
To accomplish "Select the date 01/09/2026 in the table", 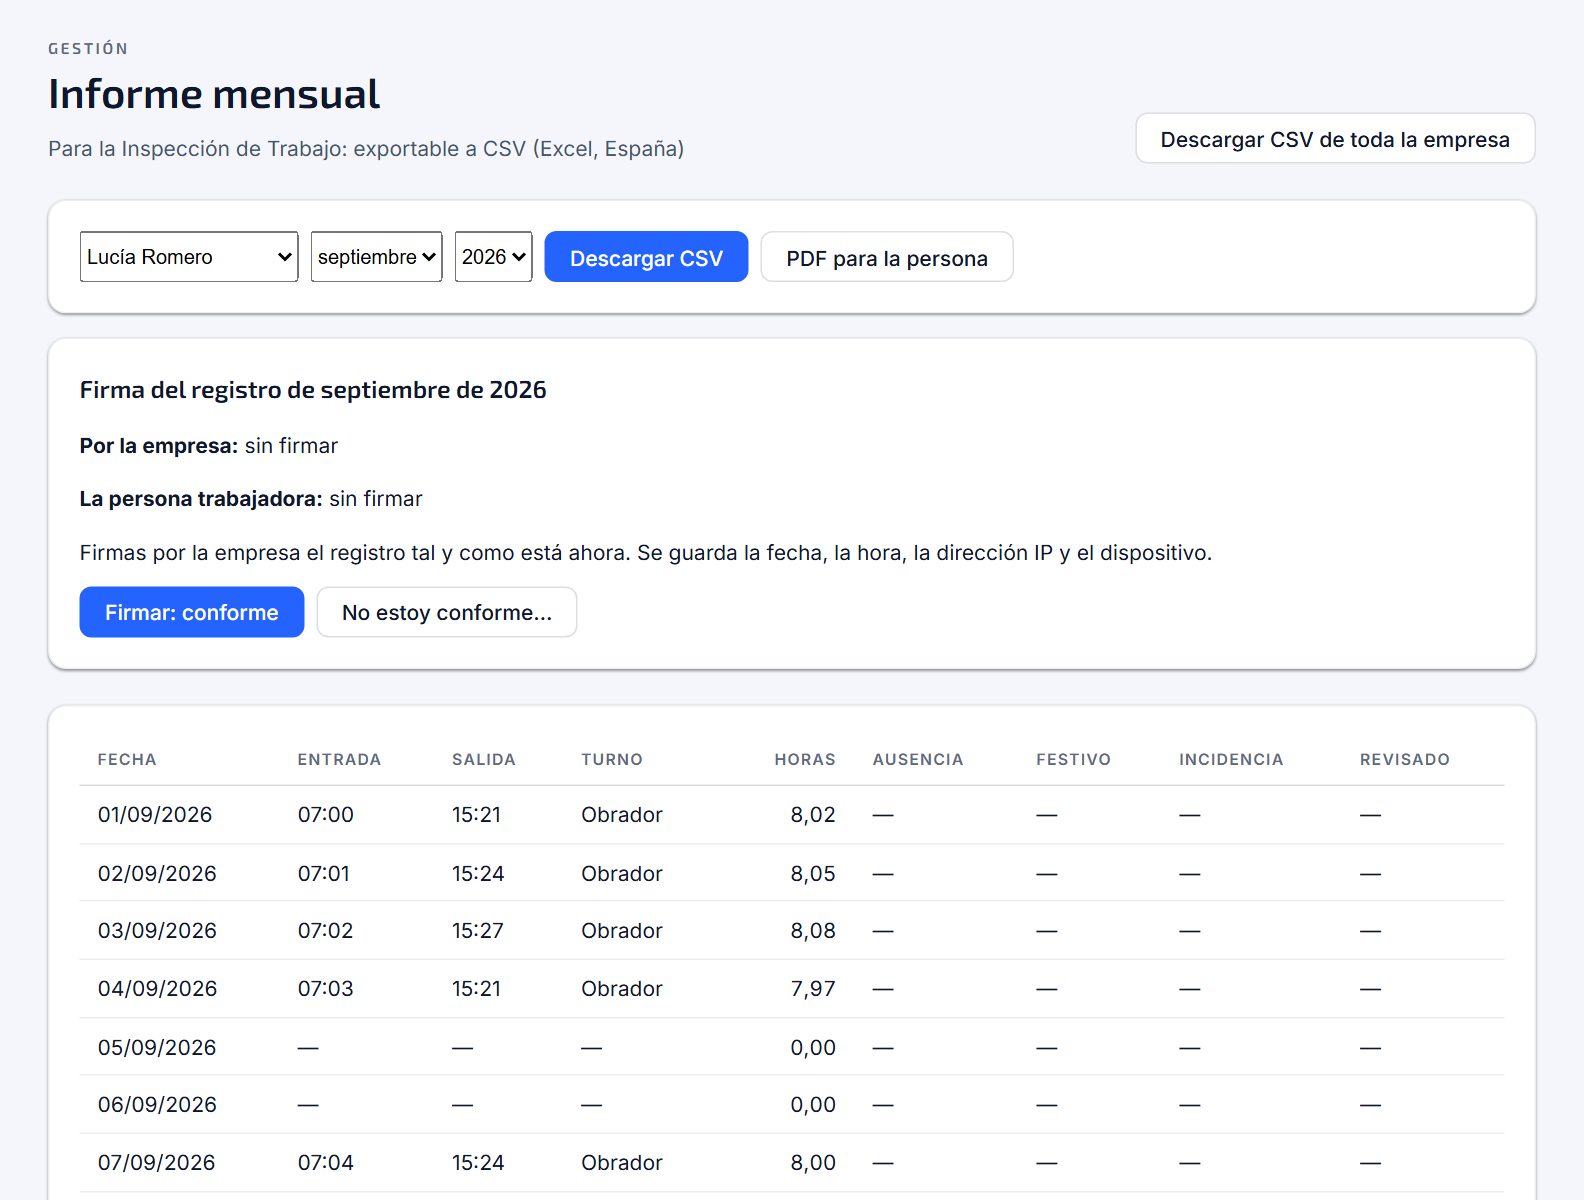I will [155, 815].
